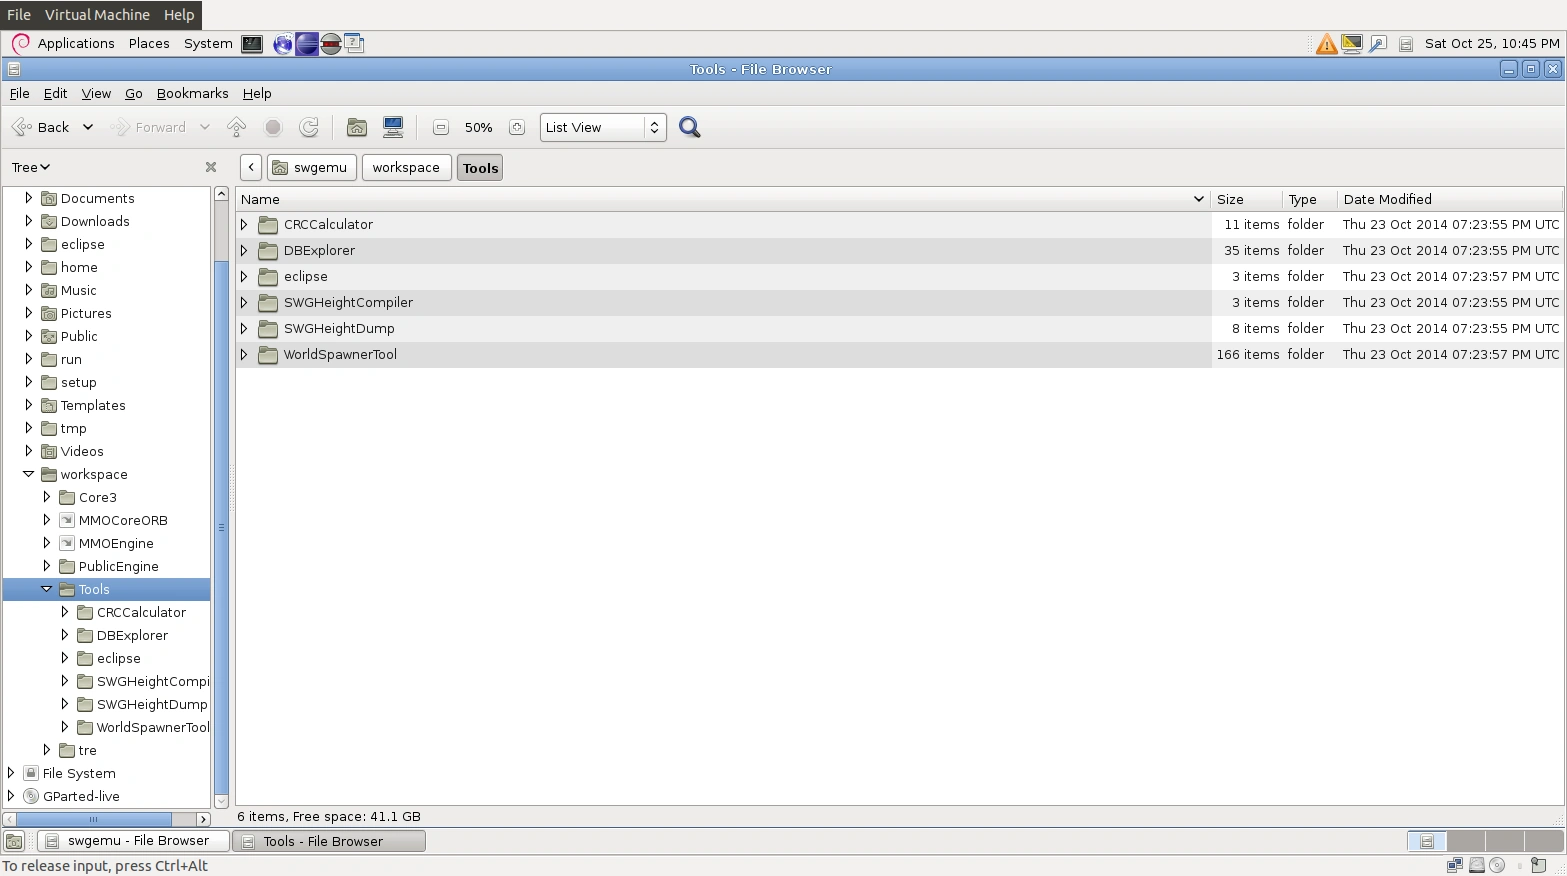
Task: Click the Tools path bar button
Action: click(x=480, y=168)
